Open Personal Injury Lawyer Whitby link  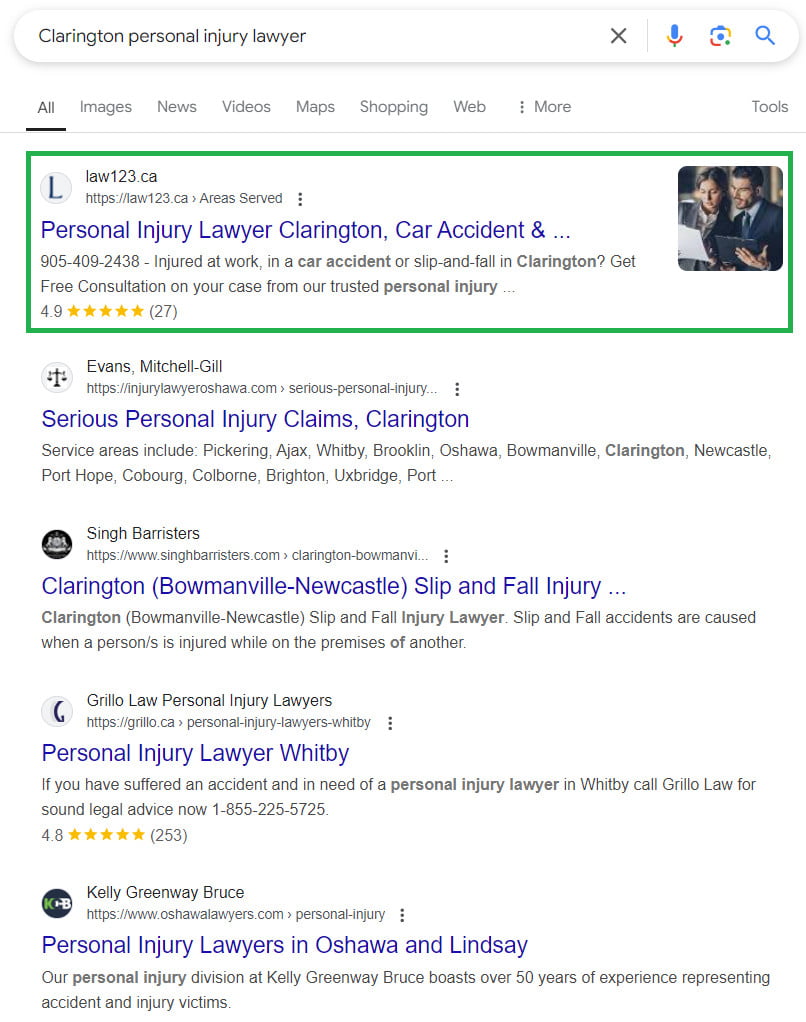click(195, 752)
